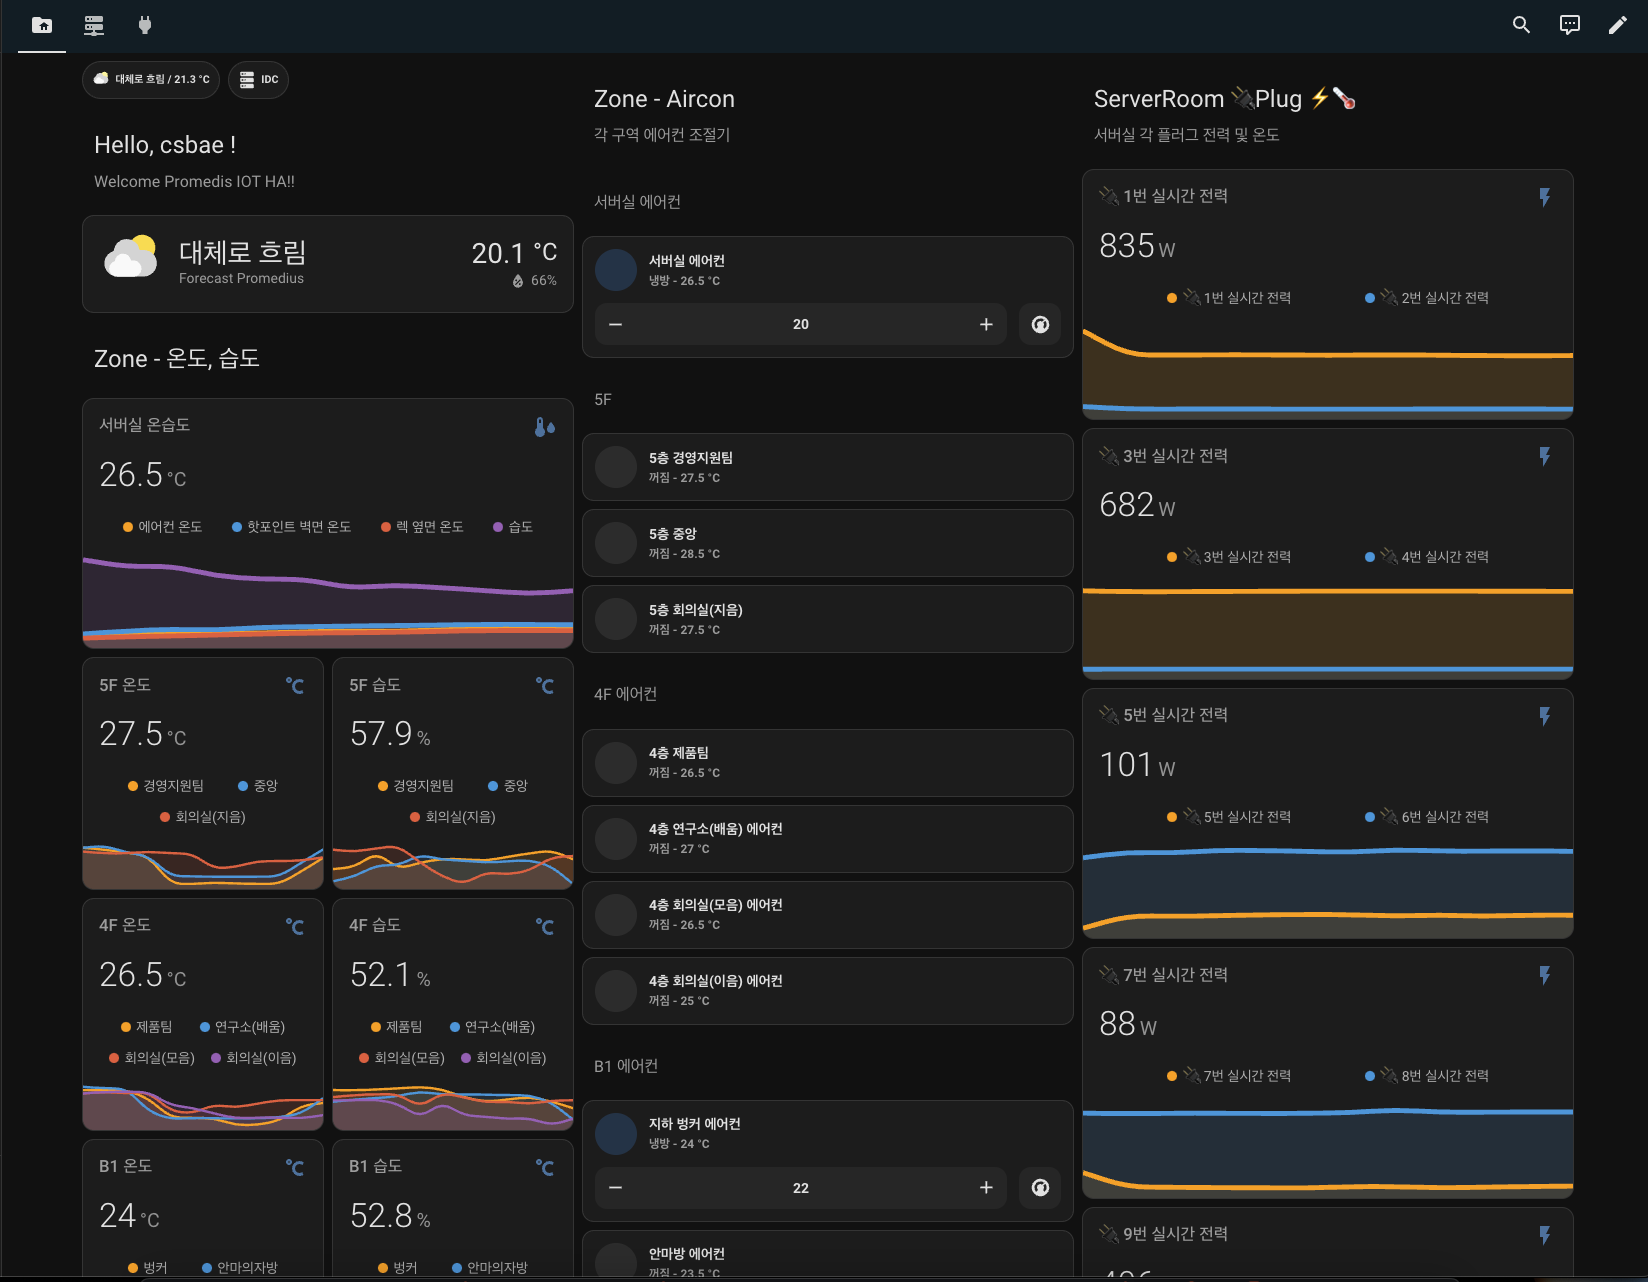Toggle power for 5층 중앙 aircon
1648x1282 pixels.
click(616, 543)
